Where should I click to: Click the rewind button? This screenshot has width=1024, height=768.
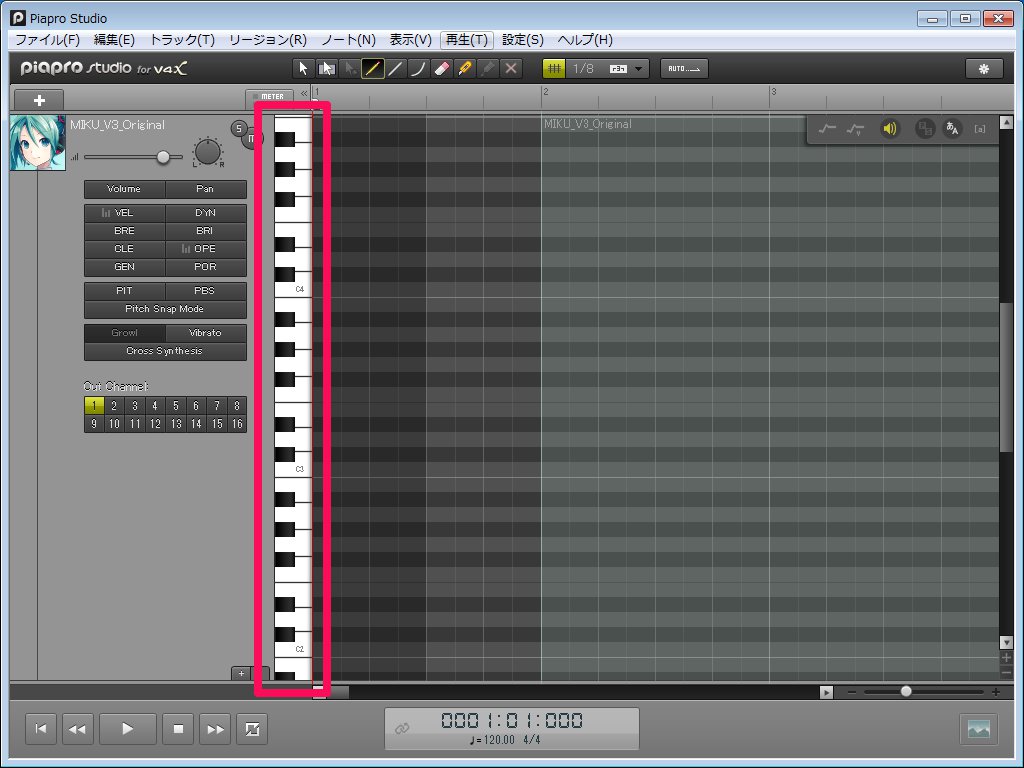point(77,729)
